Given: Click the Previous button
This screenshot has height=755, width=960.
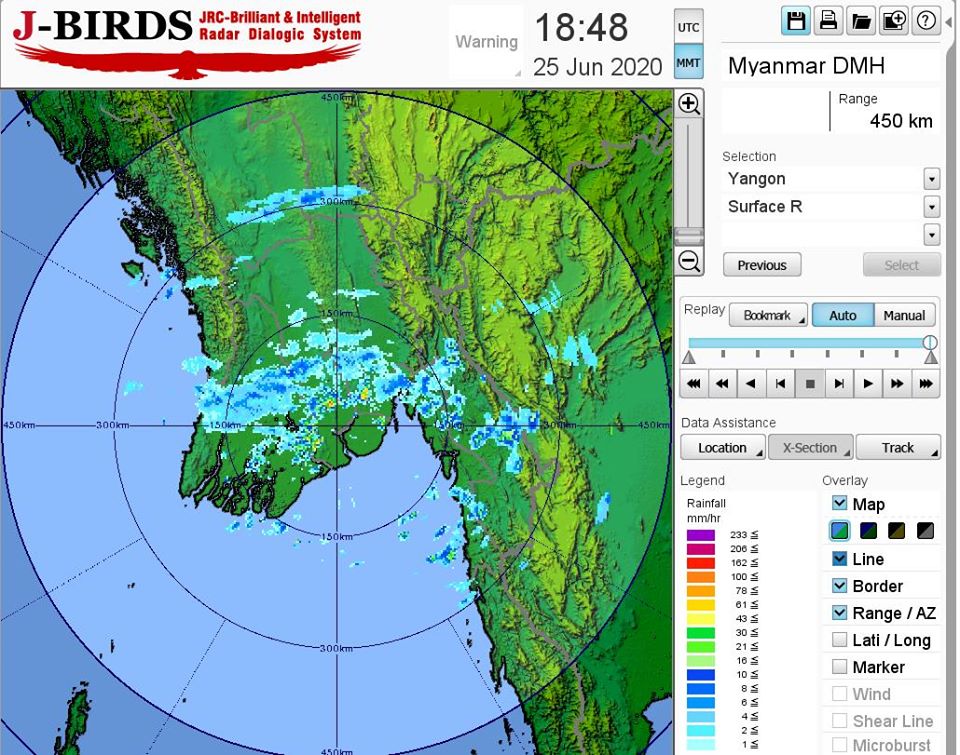Looking at the screenshot, I should pyautogui.click(x=762, y=265).
